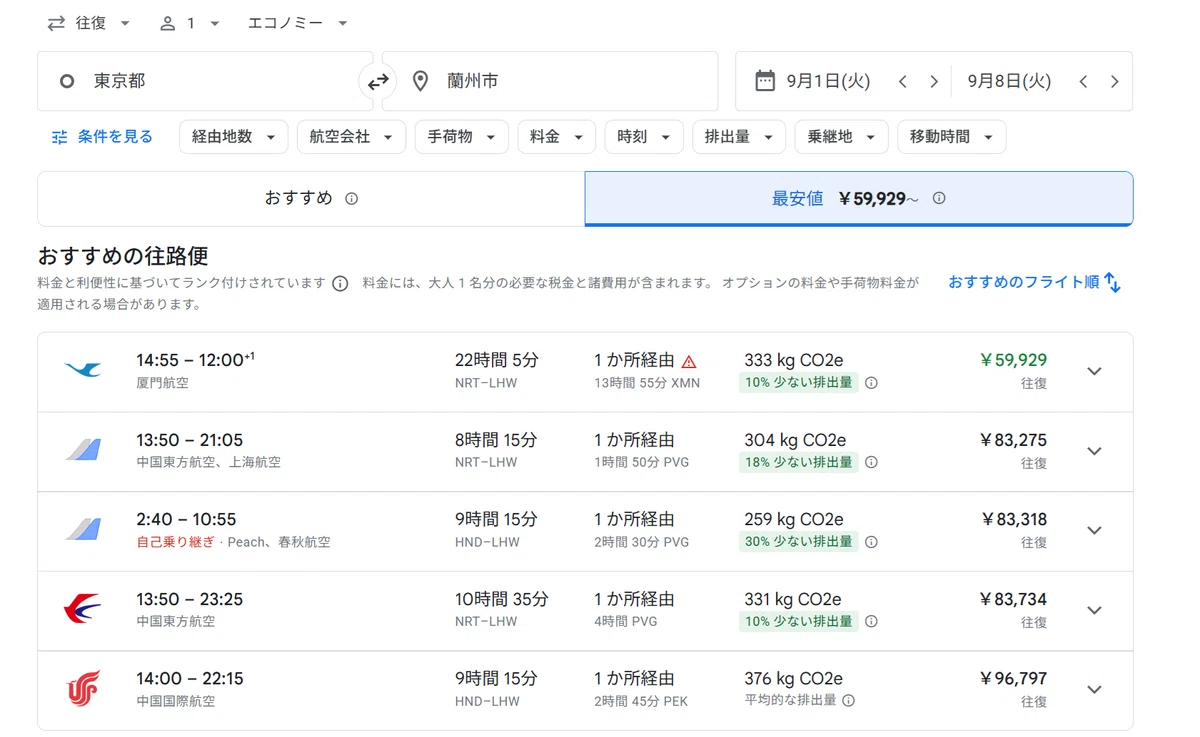Click info icon next to おすすめ tab
Image resolution: width=1200 pixels, height=737 pixels.
(351, 199)
